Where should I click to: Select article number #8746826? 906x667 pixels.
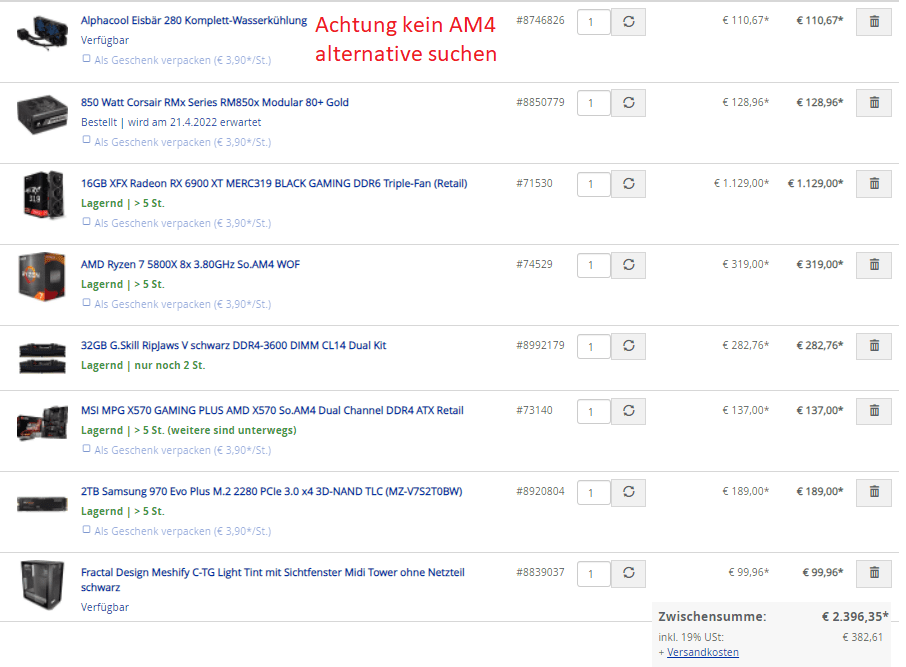point(540,20)
